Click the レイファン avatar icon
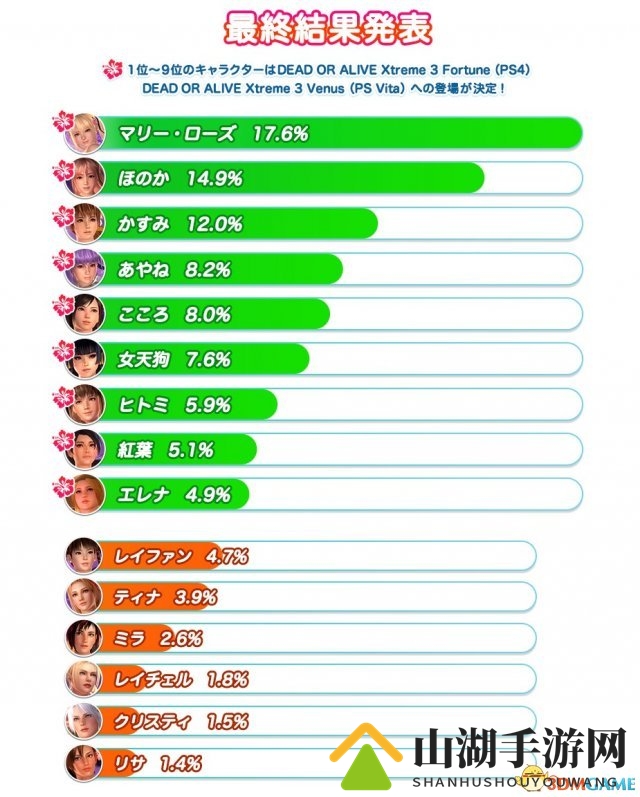The image size is (640, 797). pyautogui.click(x=84, y=556)
